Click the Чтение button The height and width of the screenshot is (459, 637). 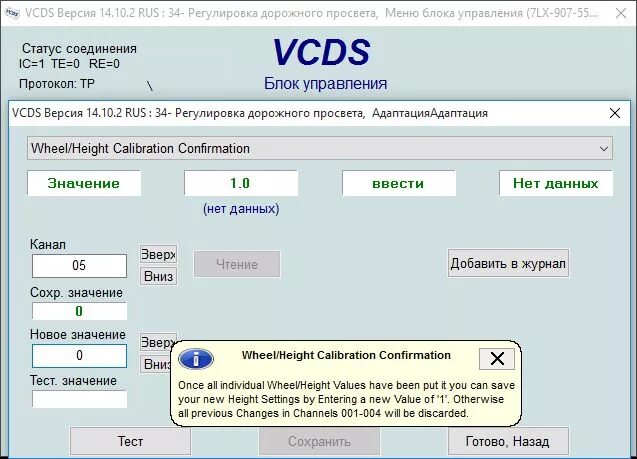tap(237, 264)
